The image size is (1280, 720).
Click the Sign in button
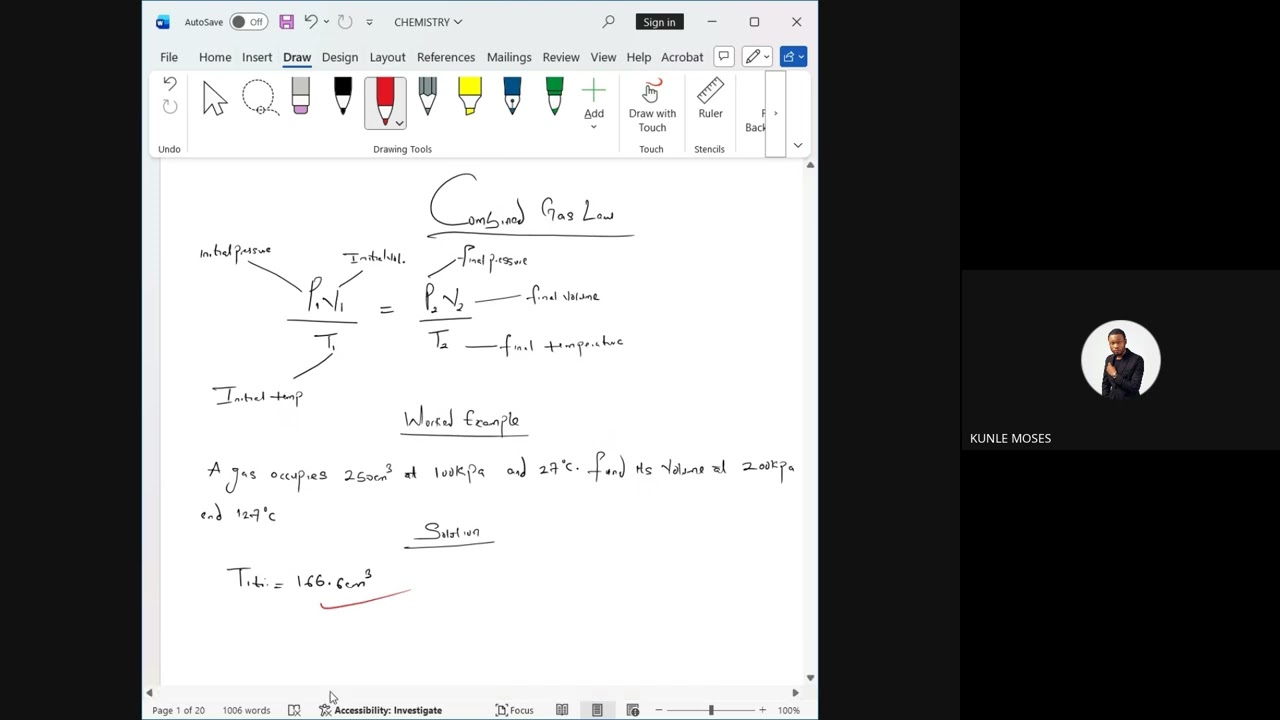[x=659, y=22]
